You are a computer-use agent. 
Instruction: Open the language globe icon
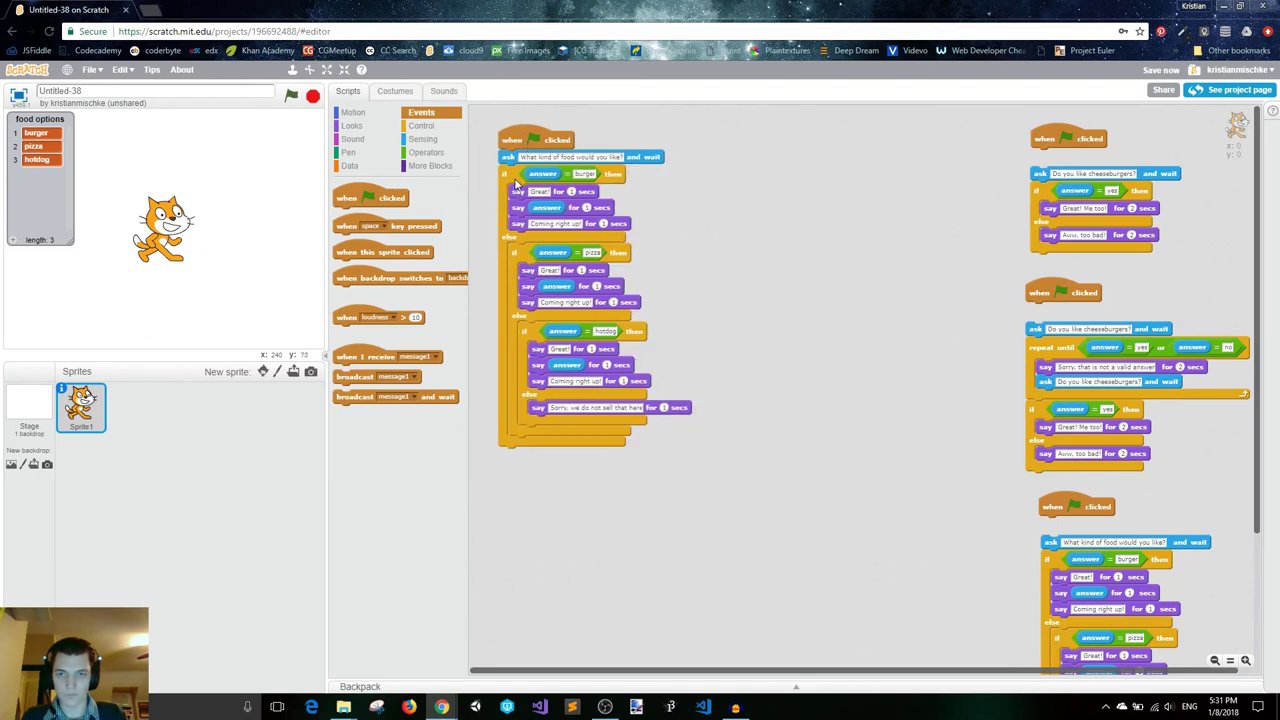point(67,70)
